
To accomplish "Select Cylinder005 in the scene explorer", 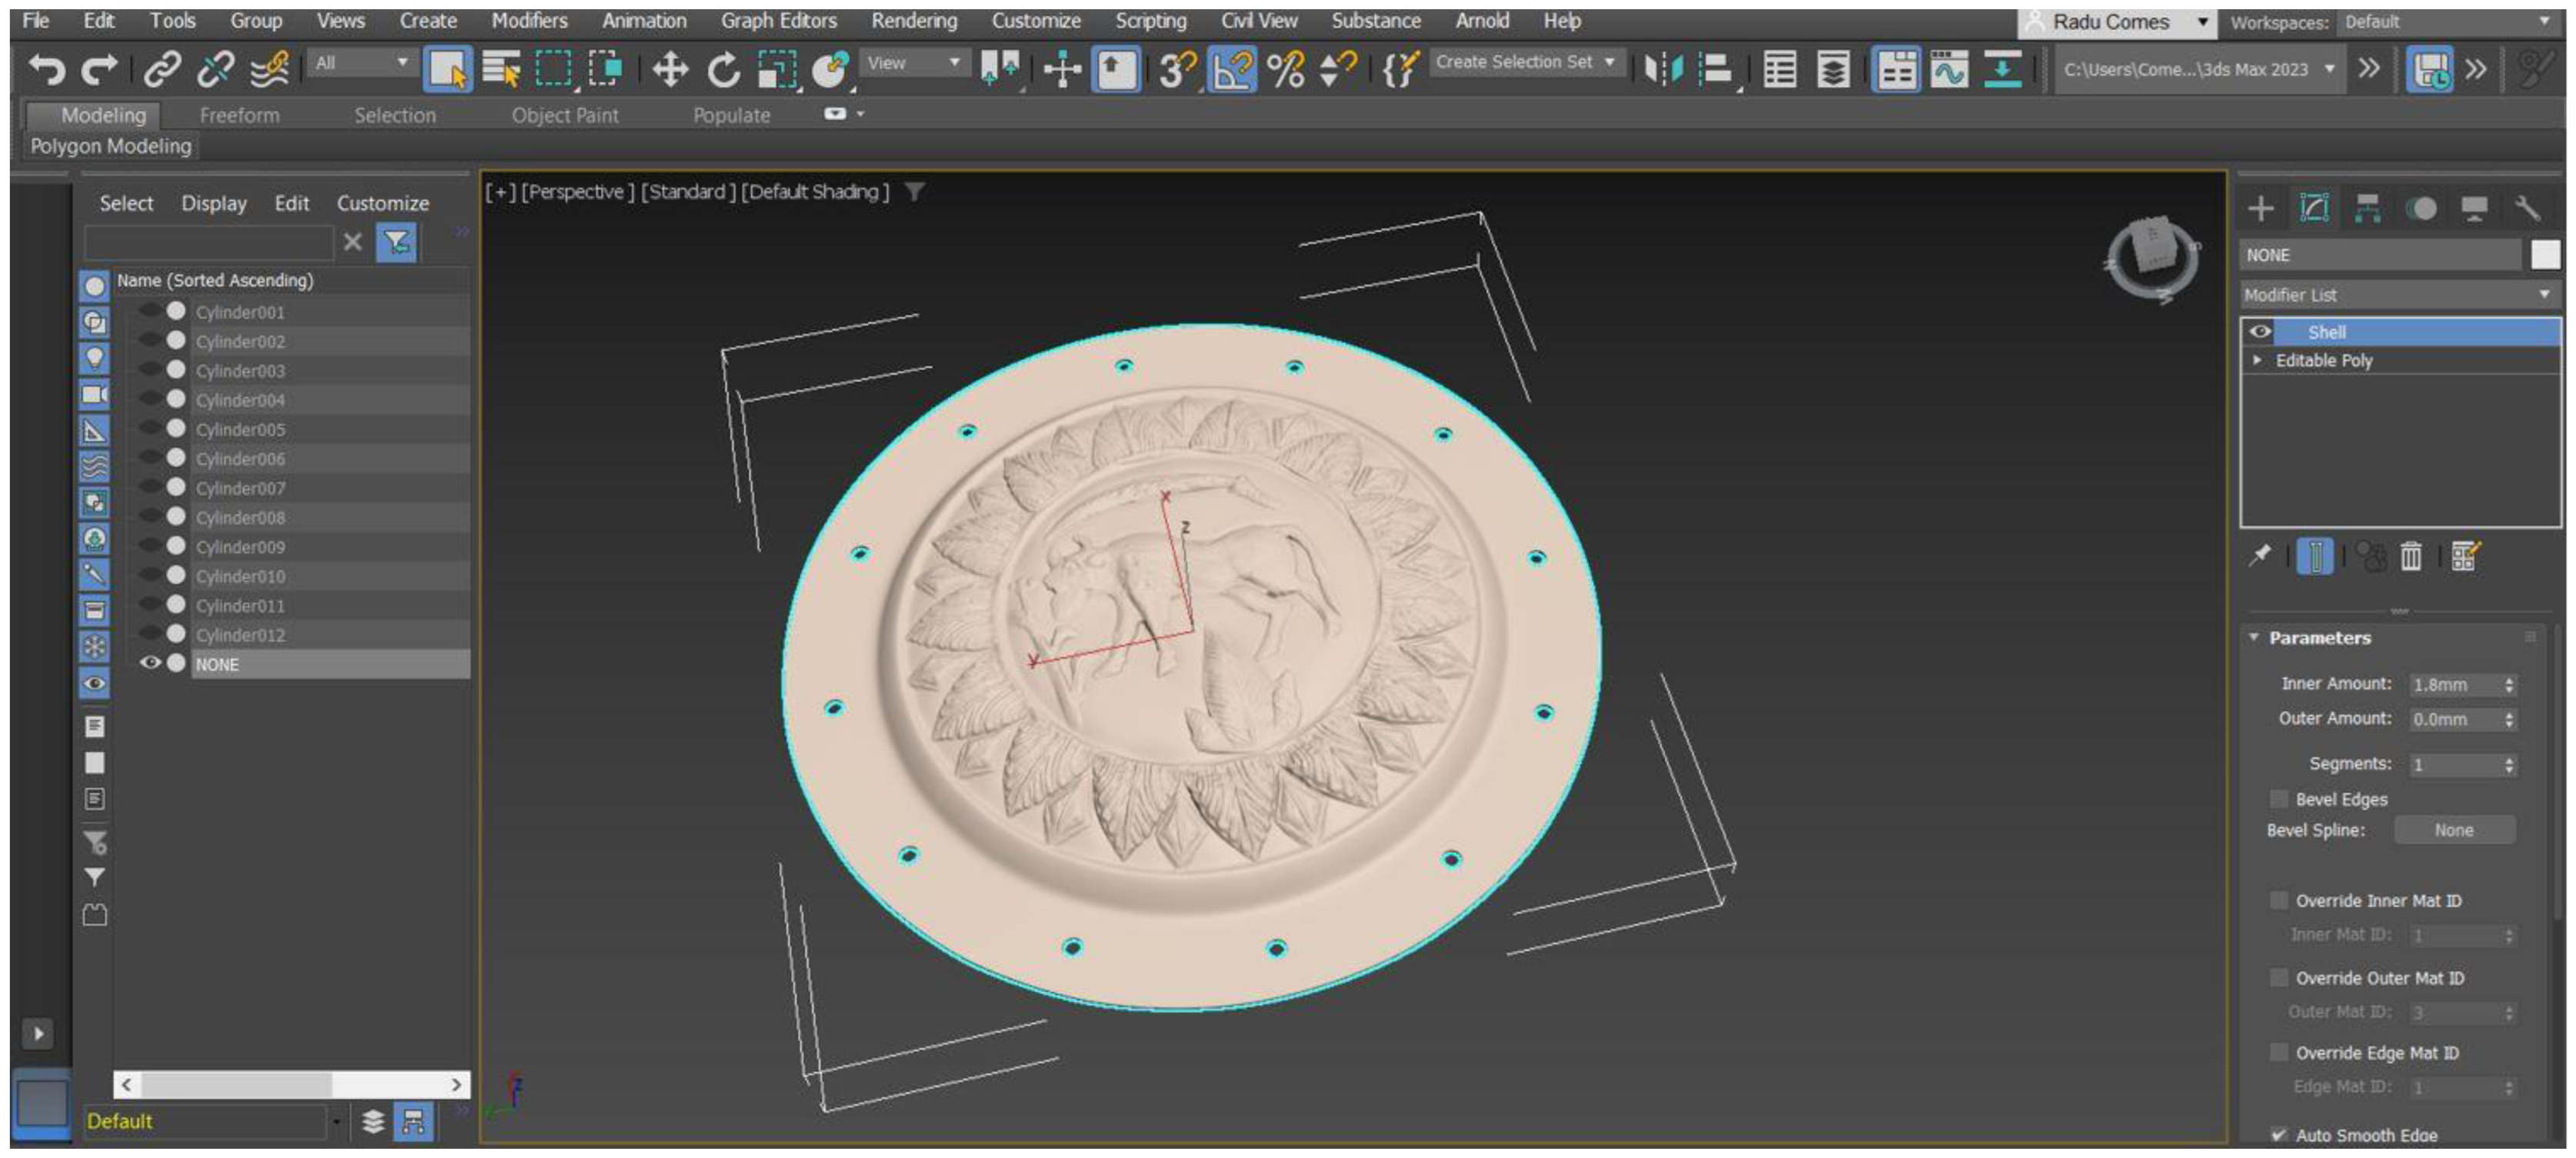I will click(240, 429).
